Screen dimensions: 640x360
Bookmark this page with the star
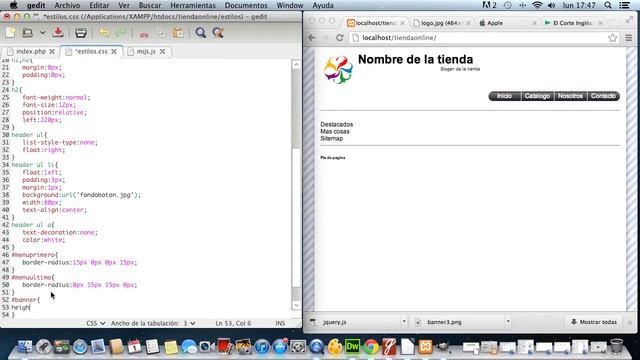(x=612, y=38)
